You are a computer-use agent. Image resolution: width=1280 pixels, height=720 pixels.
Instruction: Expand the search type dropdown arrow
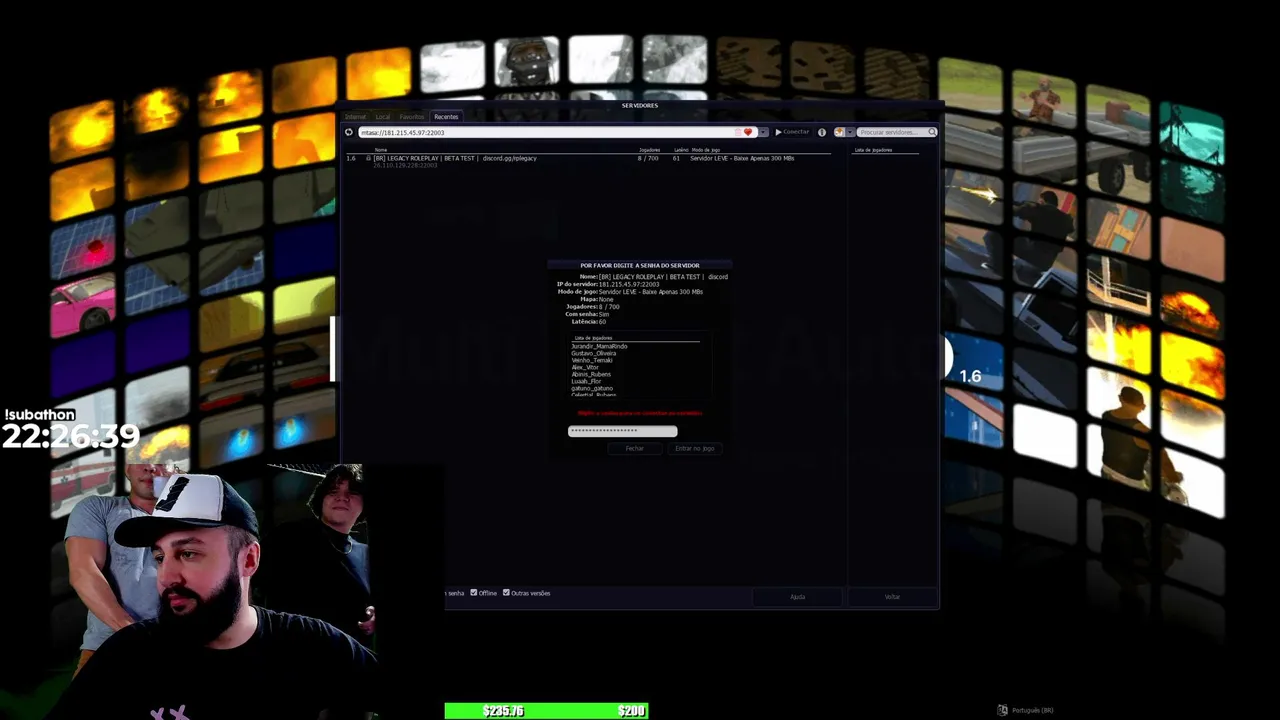click(850, 132)
